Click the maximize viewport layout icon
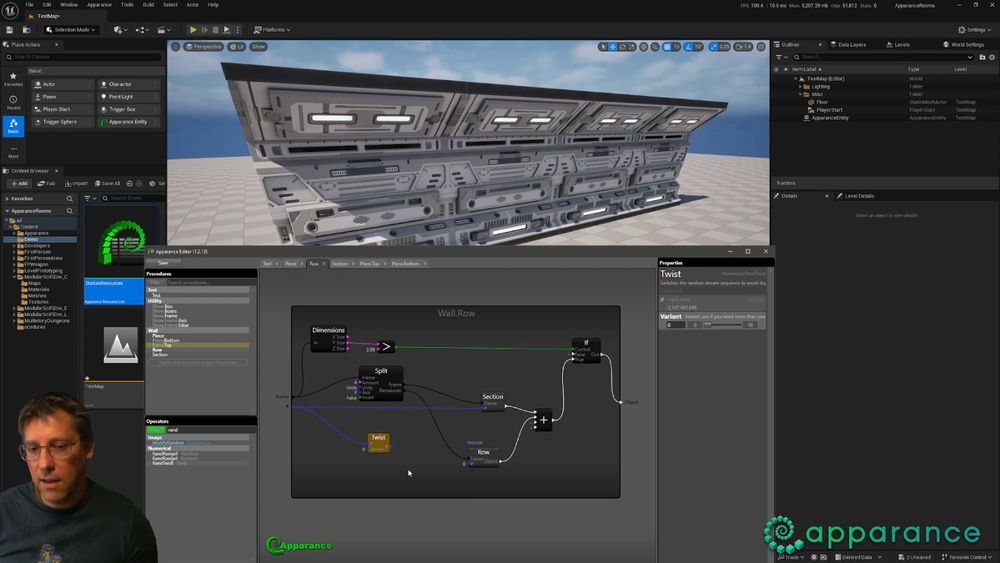The width and height of the screenshot is (1000, 563). click(761, 47)
